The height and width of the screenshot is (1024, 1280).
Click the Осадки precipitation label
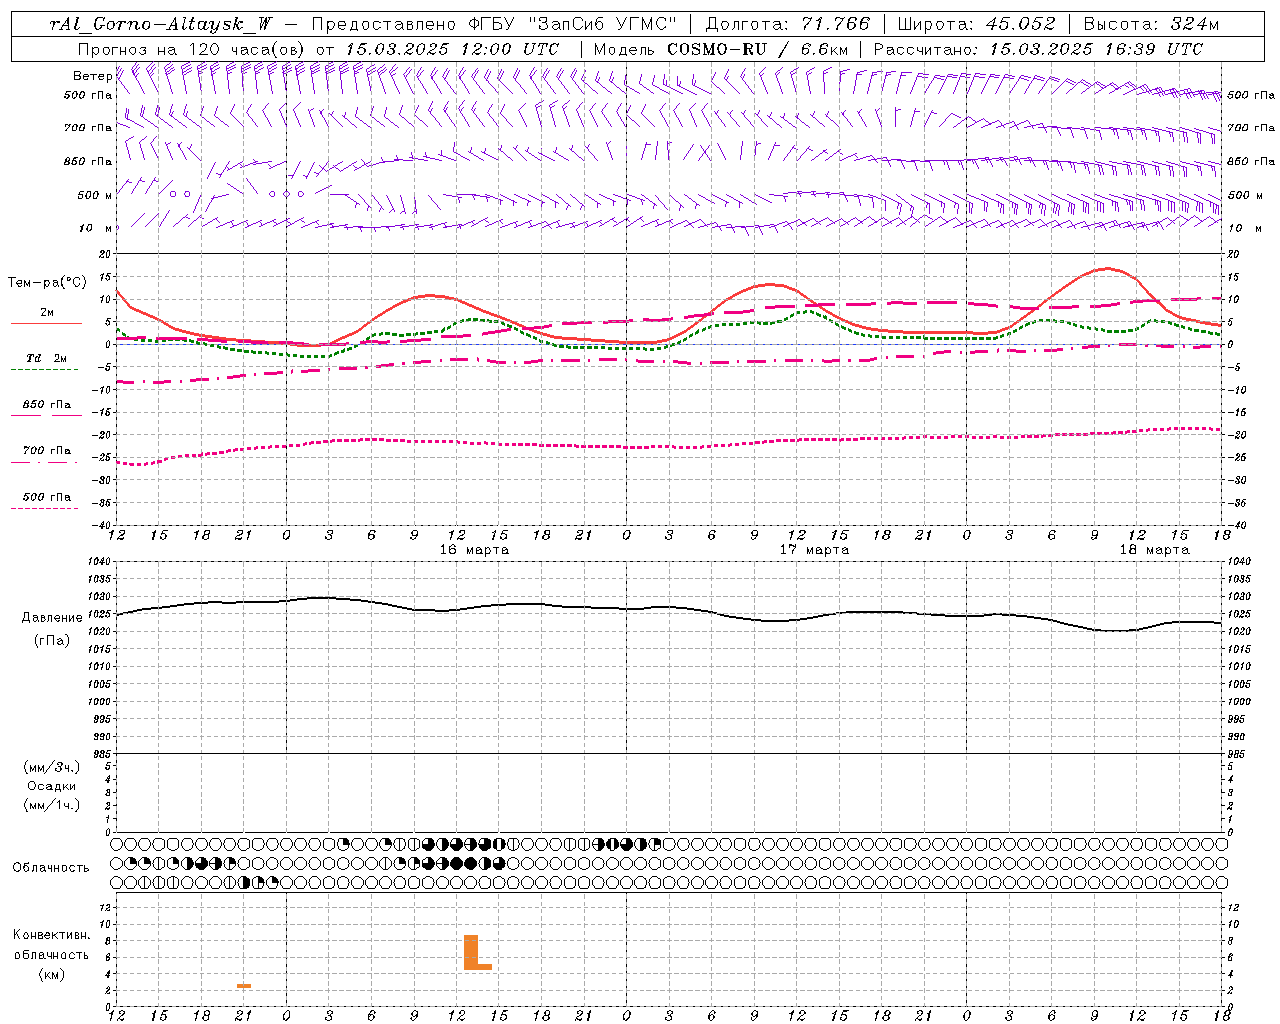click(52, 786)
